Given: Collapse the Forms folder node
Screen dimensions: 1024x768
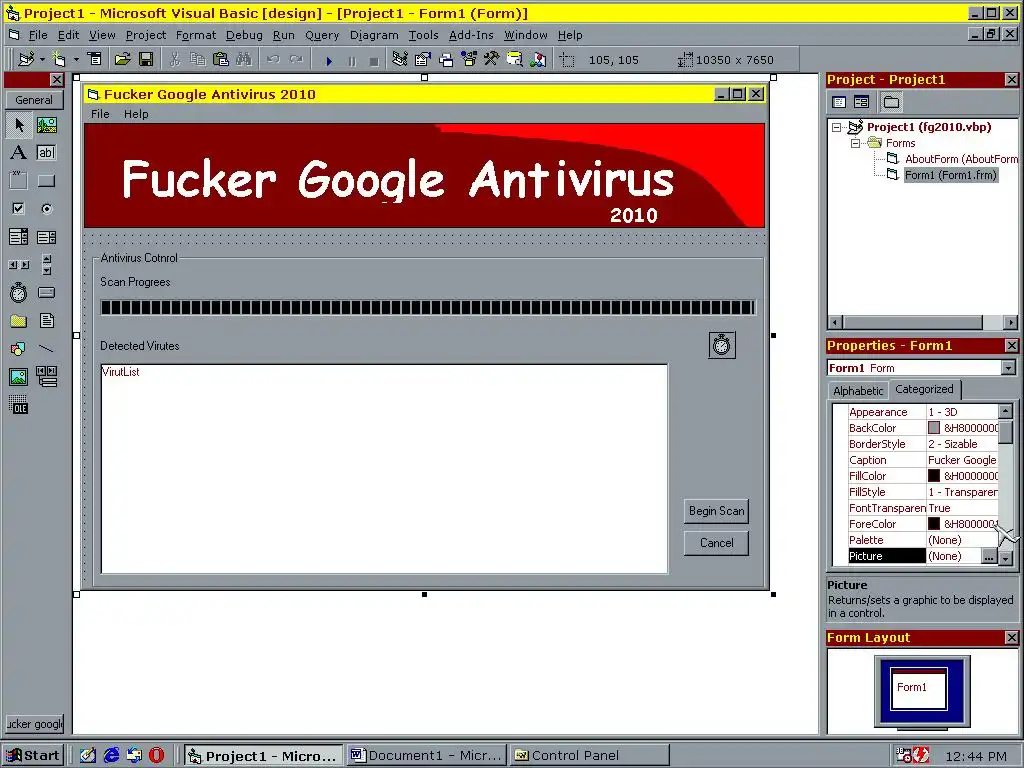Looking at the screenshot, I should 855,143.
